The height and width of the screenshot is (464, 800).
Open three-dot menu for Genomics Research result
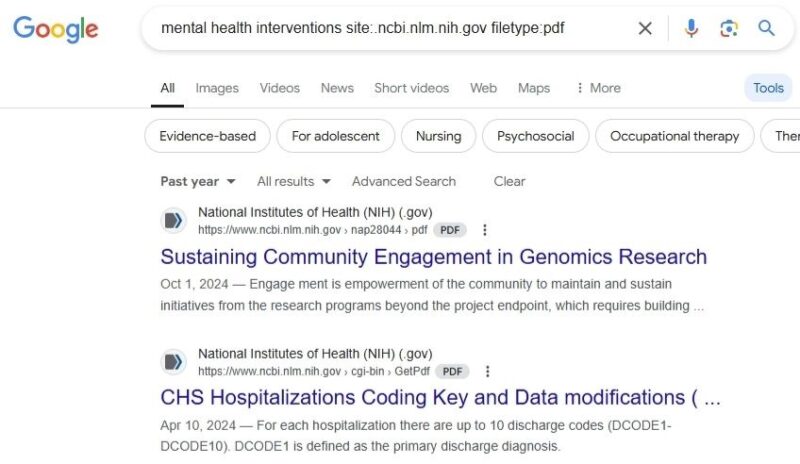point(485,230)
